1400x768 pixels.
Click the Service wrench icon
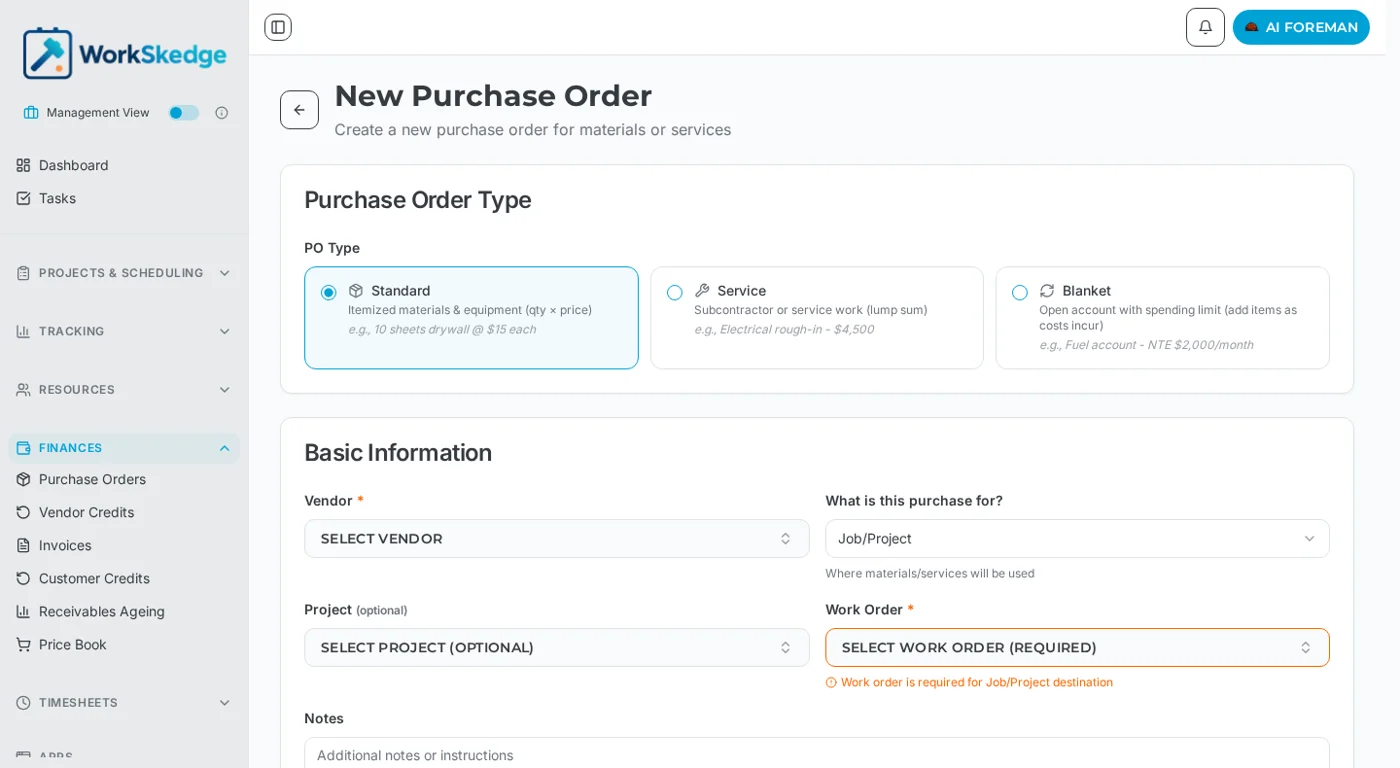coord(702,291)
